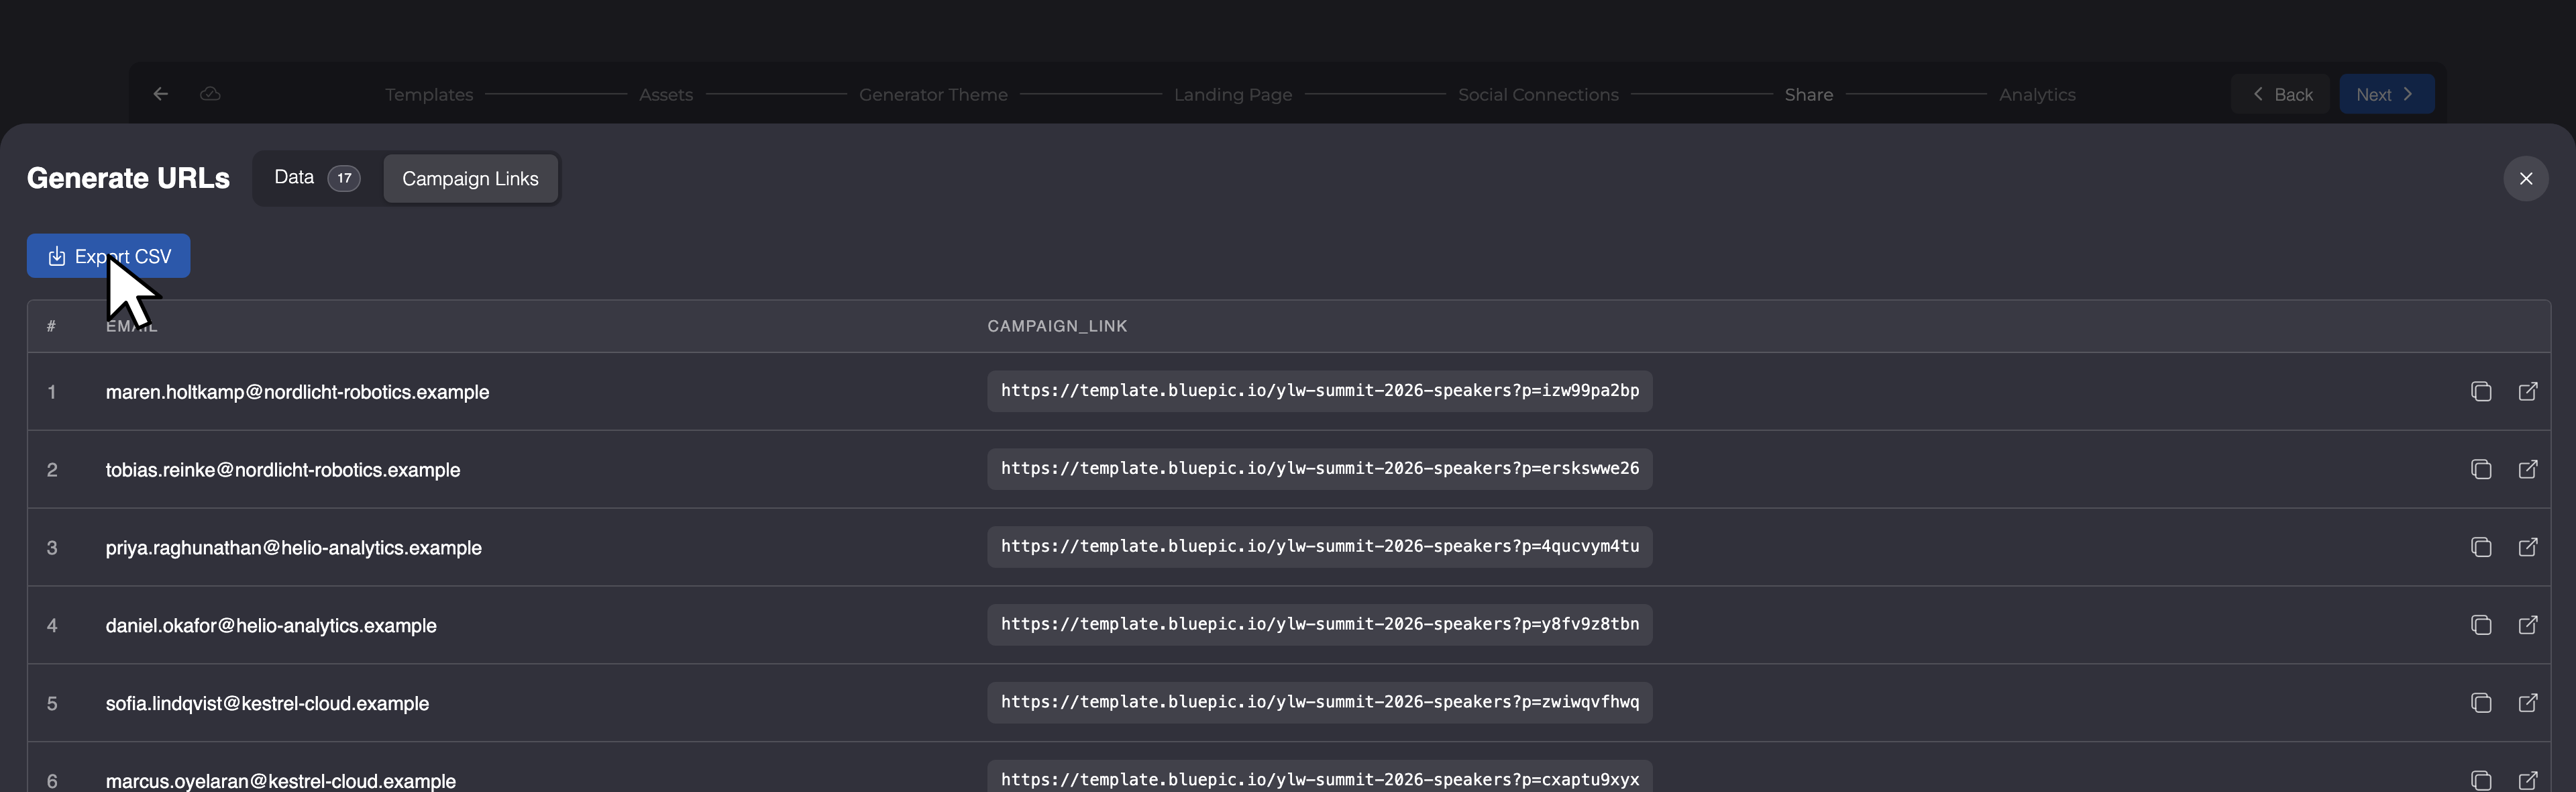Open the Assets step
This screenshot has height=792, width=2576.
click(x=666, y=95)
